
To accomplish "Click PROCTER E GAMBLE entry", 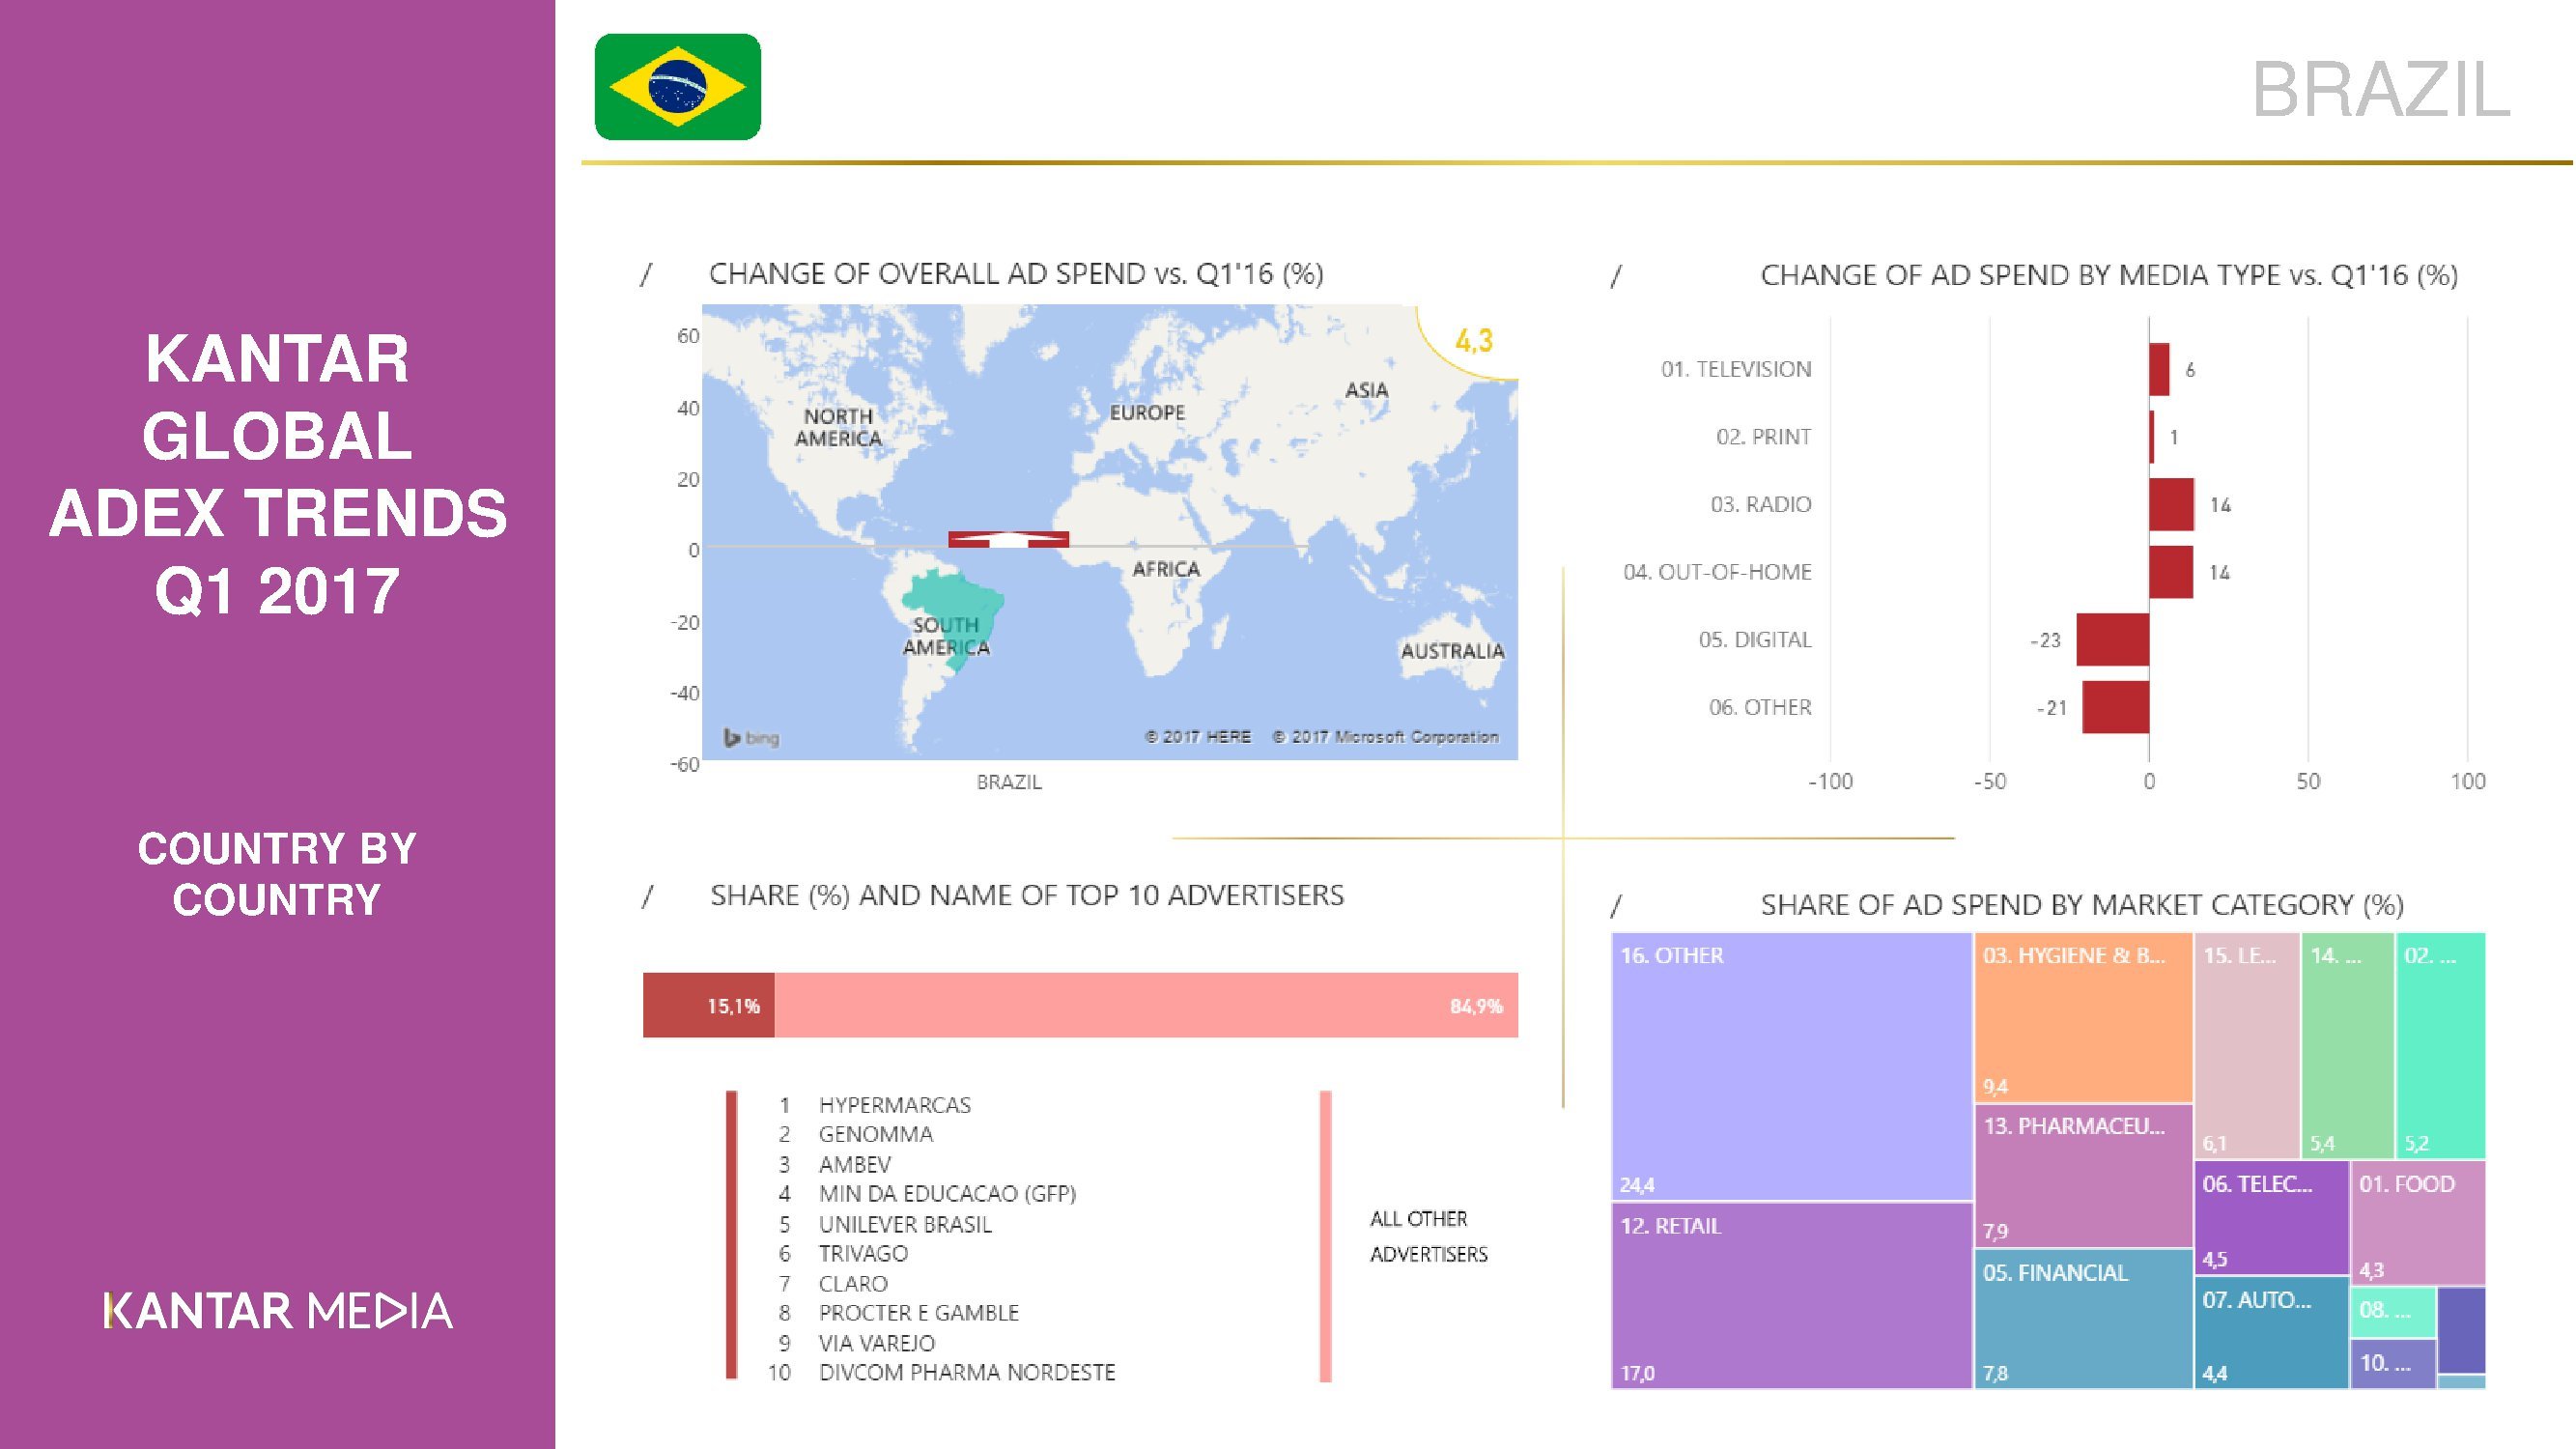I will pyautogui.click(x=918, y=1312).
